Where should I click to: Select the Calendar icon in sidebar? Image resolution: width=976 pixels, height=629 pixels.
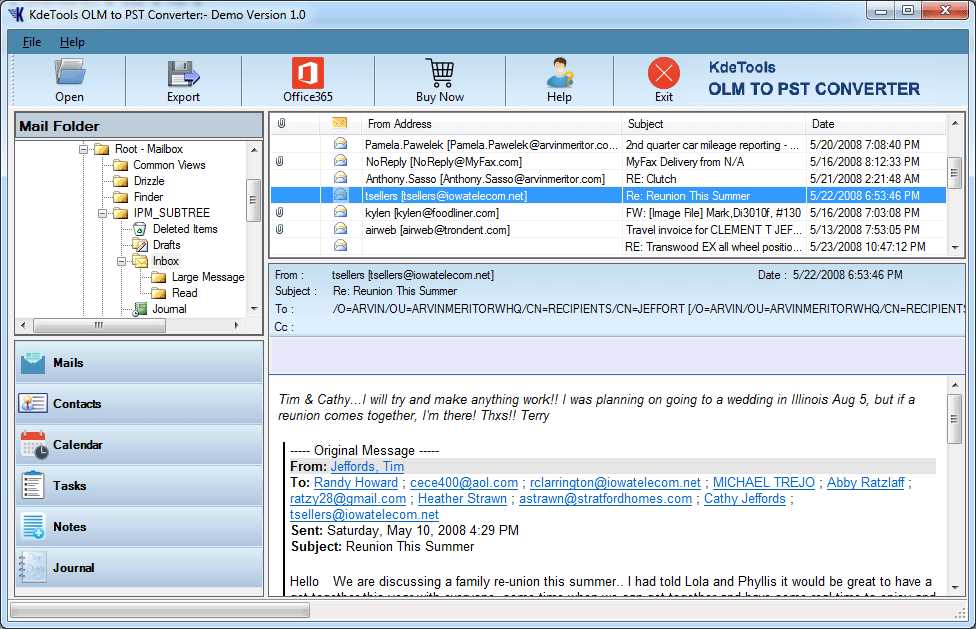point(34,444)
